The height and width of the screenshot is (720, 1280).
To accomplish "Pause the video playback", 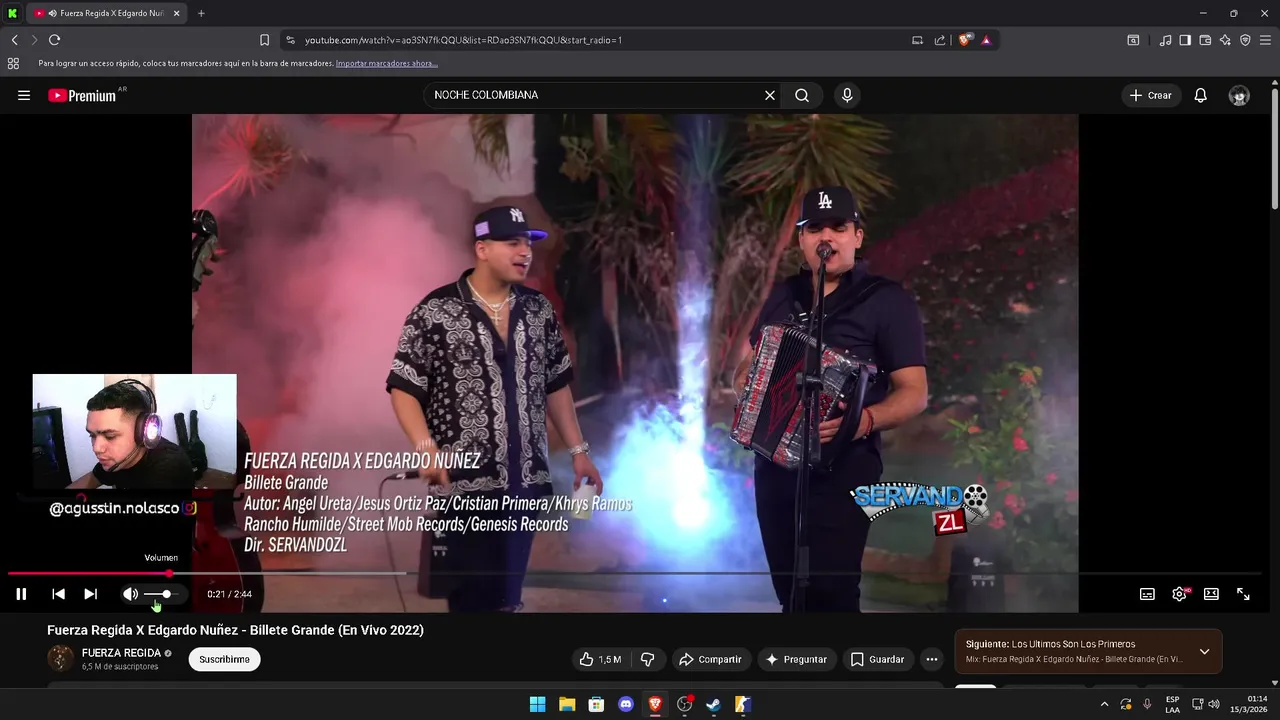I will (x=21, y=594).
